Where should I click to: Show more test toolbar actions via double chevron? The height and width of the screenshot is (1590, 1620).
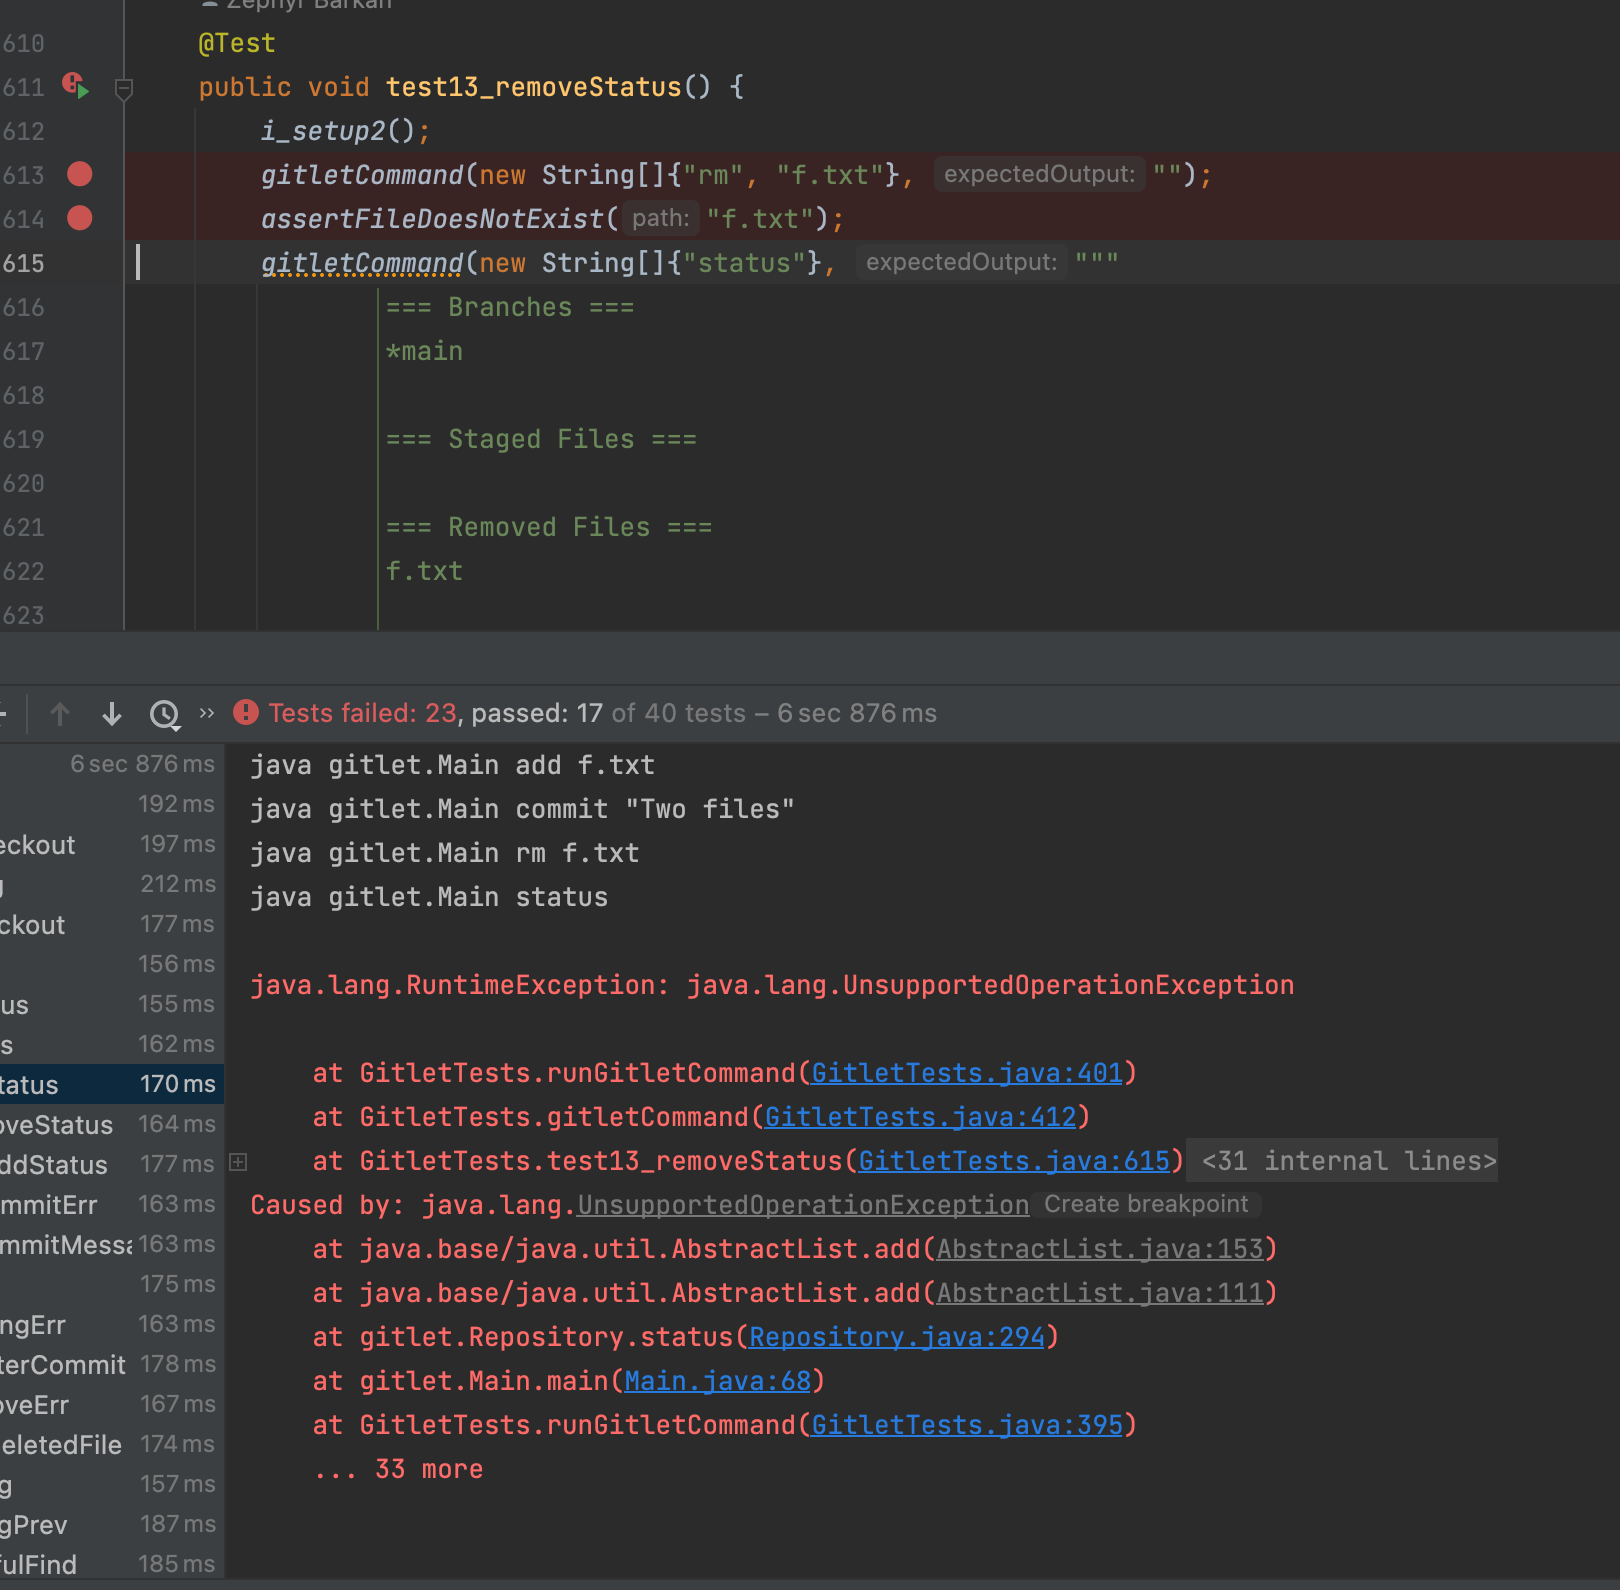tap(207, 713)
